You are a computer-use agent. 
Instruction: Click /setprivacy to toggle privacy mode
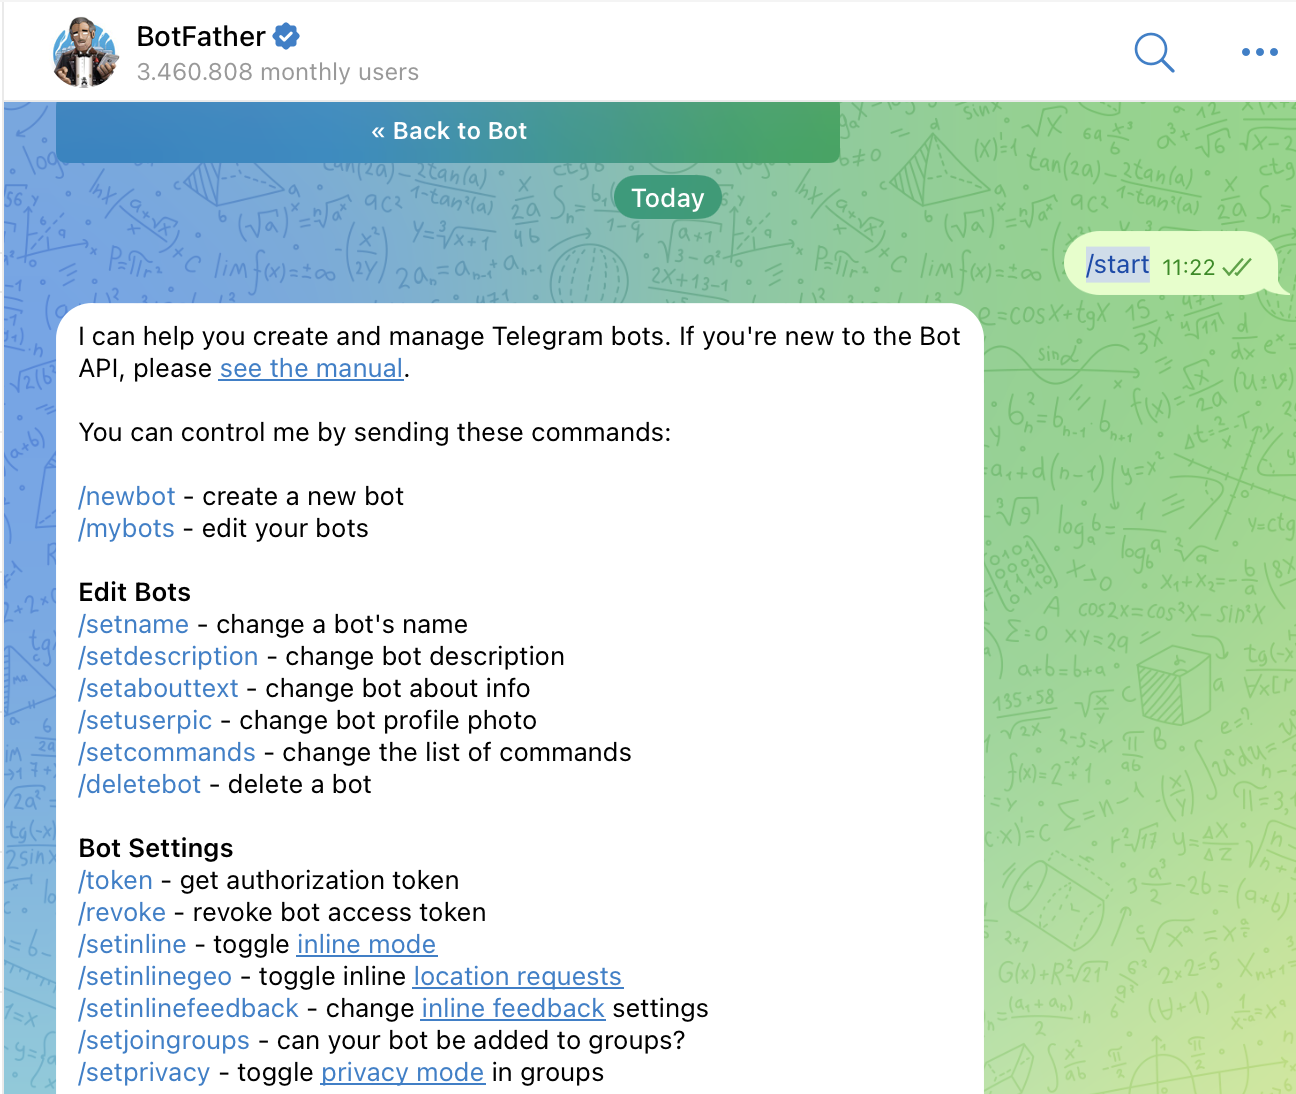(x=143, y=1072)
